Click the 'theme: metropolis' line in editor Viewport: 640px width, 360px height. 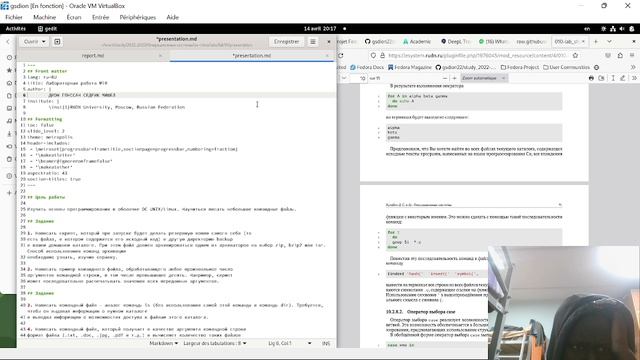tap(50, 137)
